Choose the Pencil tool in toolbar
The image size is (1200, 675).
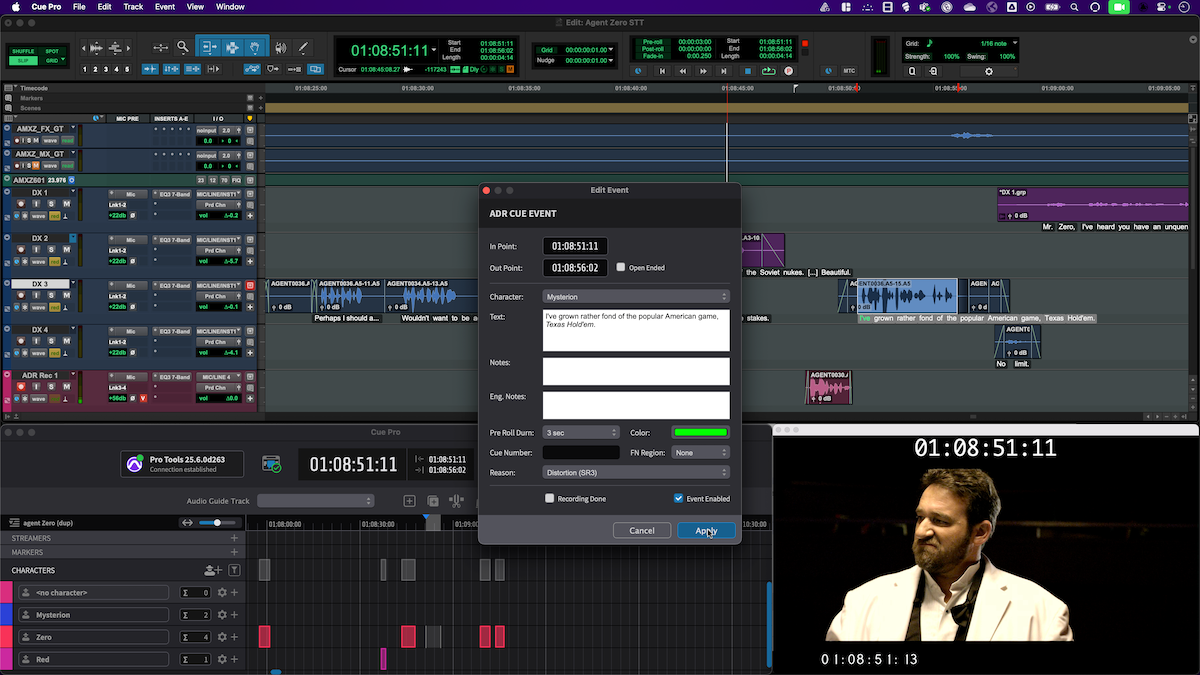[x=302, y=47]
